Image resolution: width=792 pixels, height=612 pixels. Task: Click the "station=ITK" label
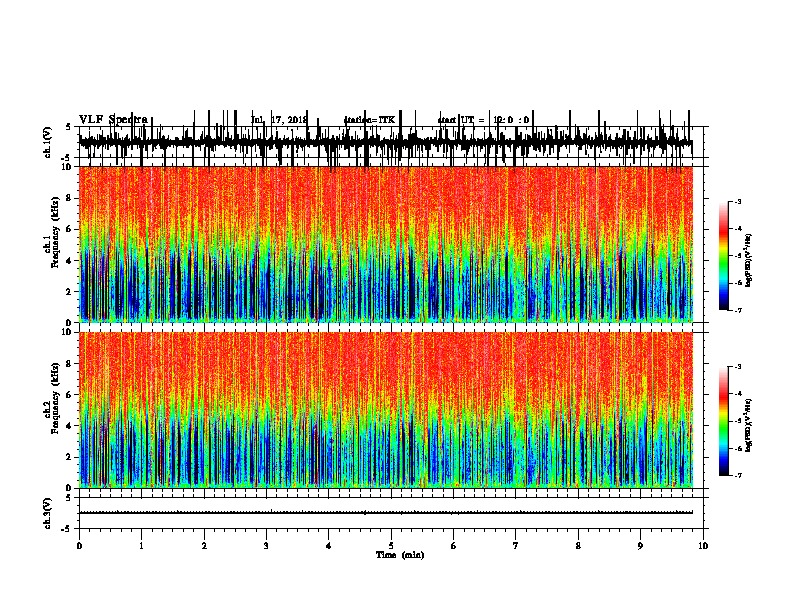click(x=369, y=120)
